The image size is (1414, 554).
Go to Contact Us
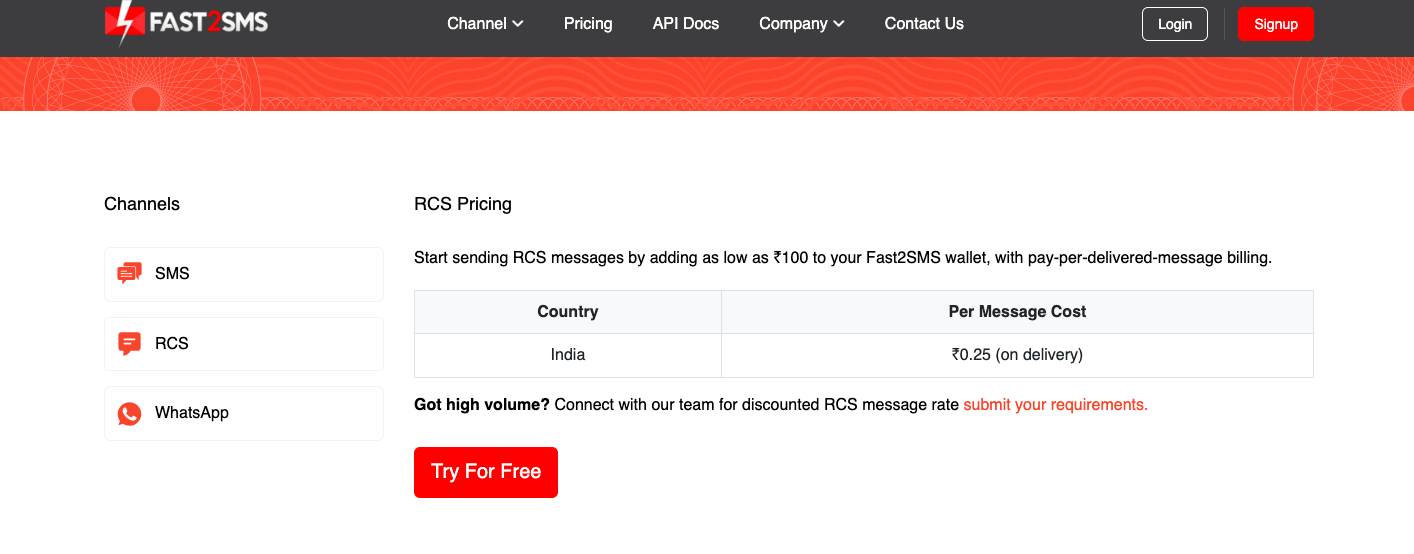click(924, 24)
